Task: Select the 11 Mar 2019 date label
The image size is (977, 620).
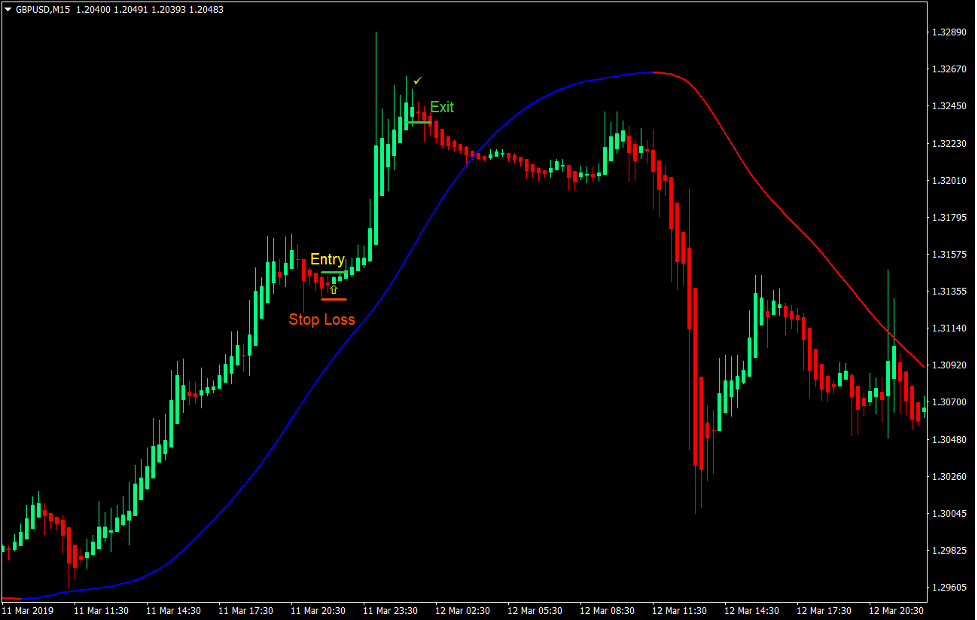Action: pyautogui.click(x=28, y=610)
